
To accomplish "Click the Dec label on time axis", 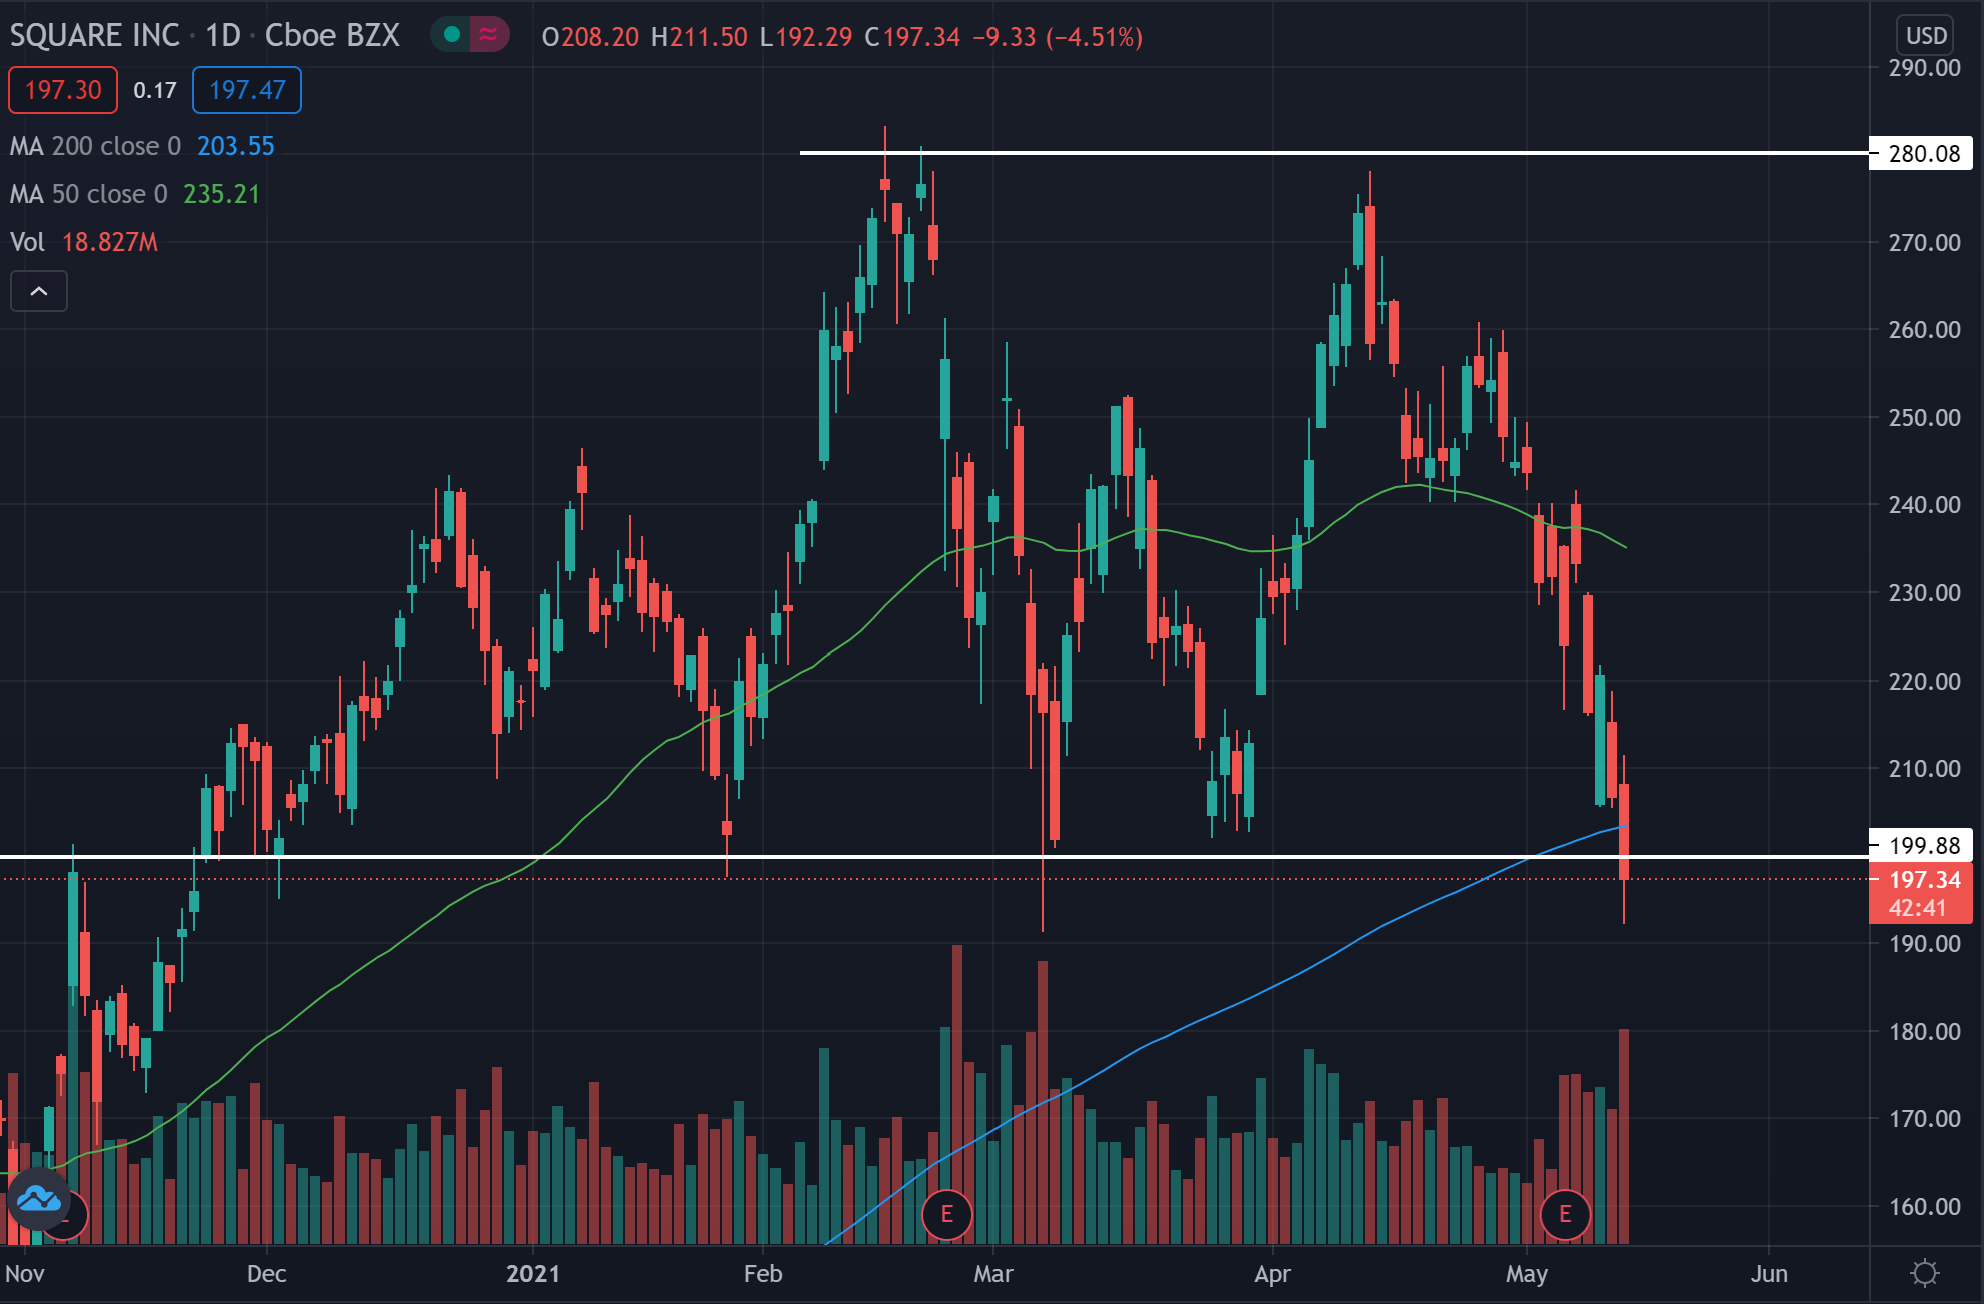I will [266, 1274].
